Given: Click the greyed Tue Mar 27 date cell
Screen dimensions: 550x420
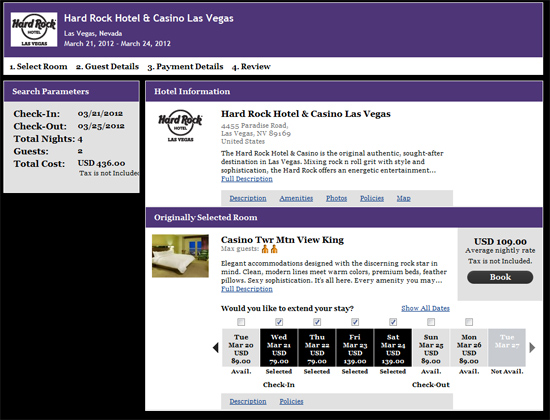Looking at the screenshot, I should (x=507, y=348).
